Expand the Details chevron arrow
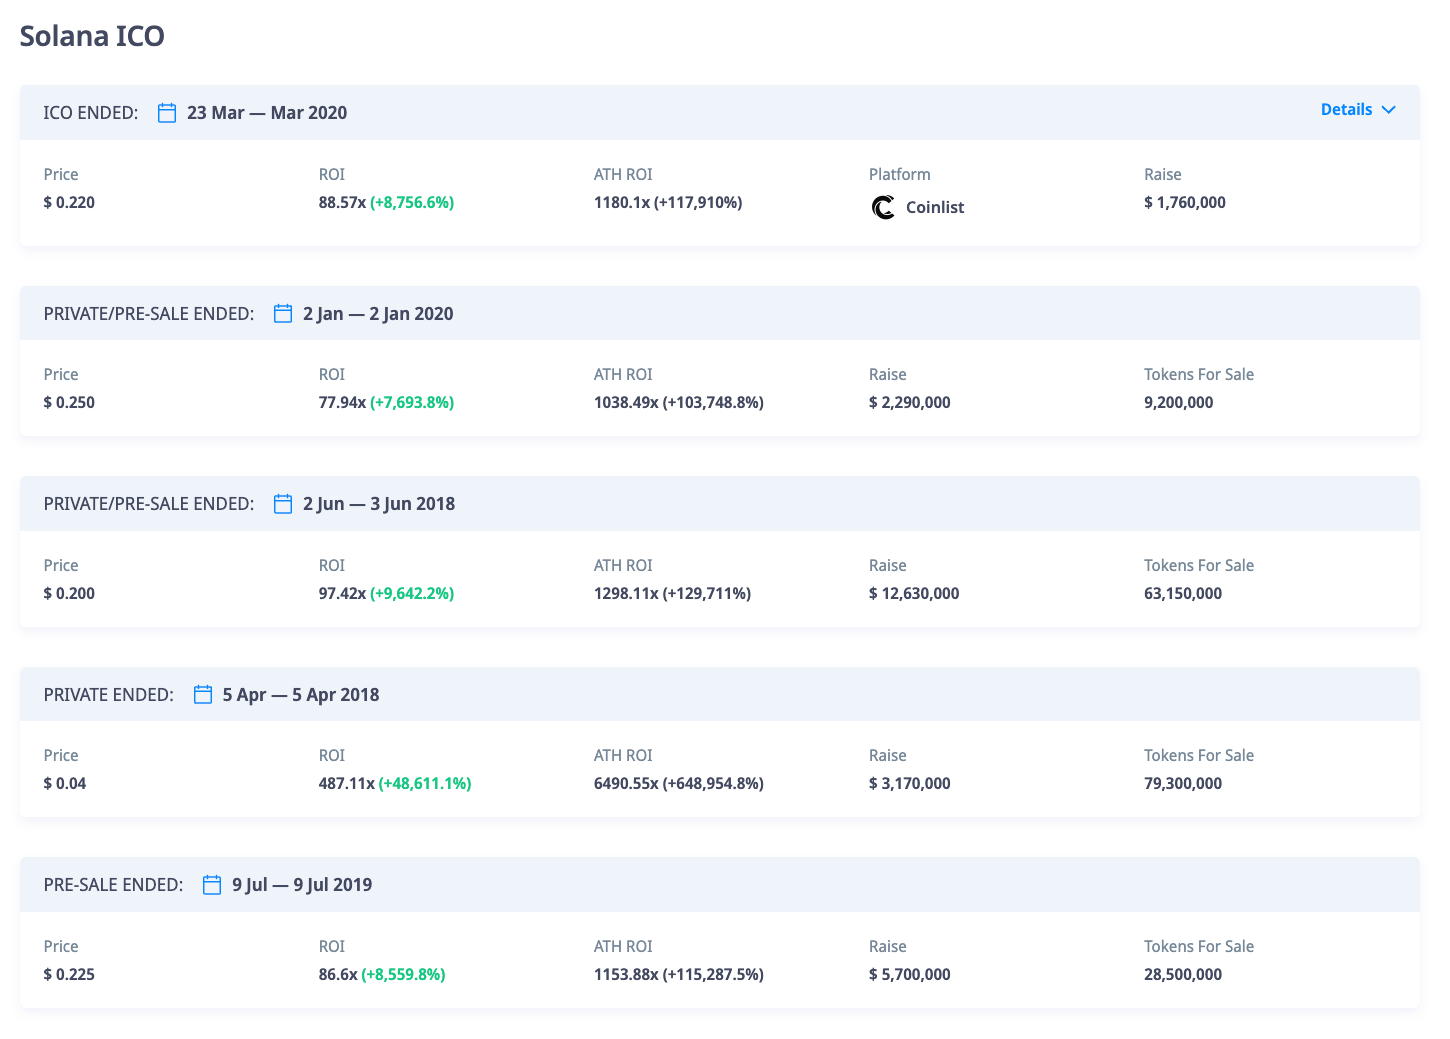The image size is (1450, 1039). coord(1388,110)
